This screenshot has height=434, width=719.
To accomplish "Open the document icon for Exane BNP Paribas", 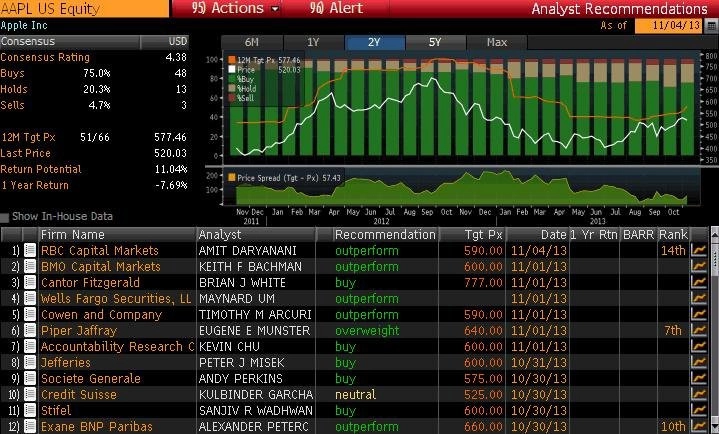I will coord(30,427).
